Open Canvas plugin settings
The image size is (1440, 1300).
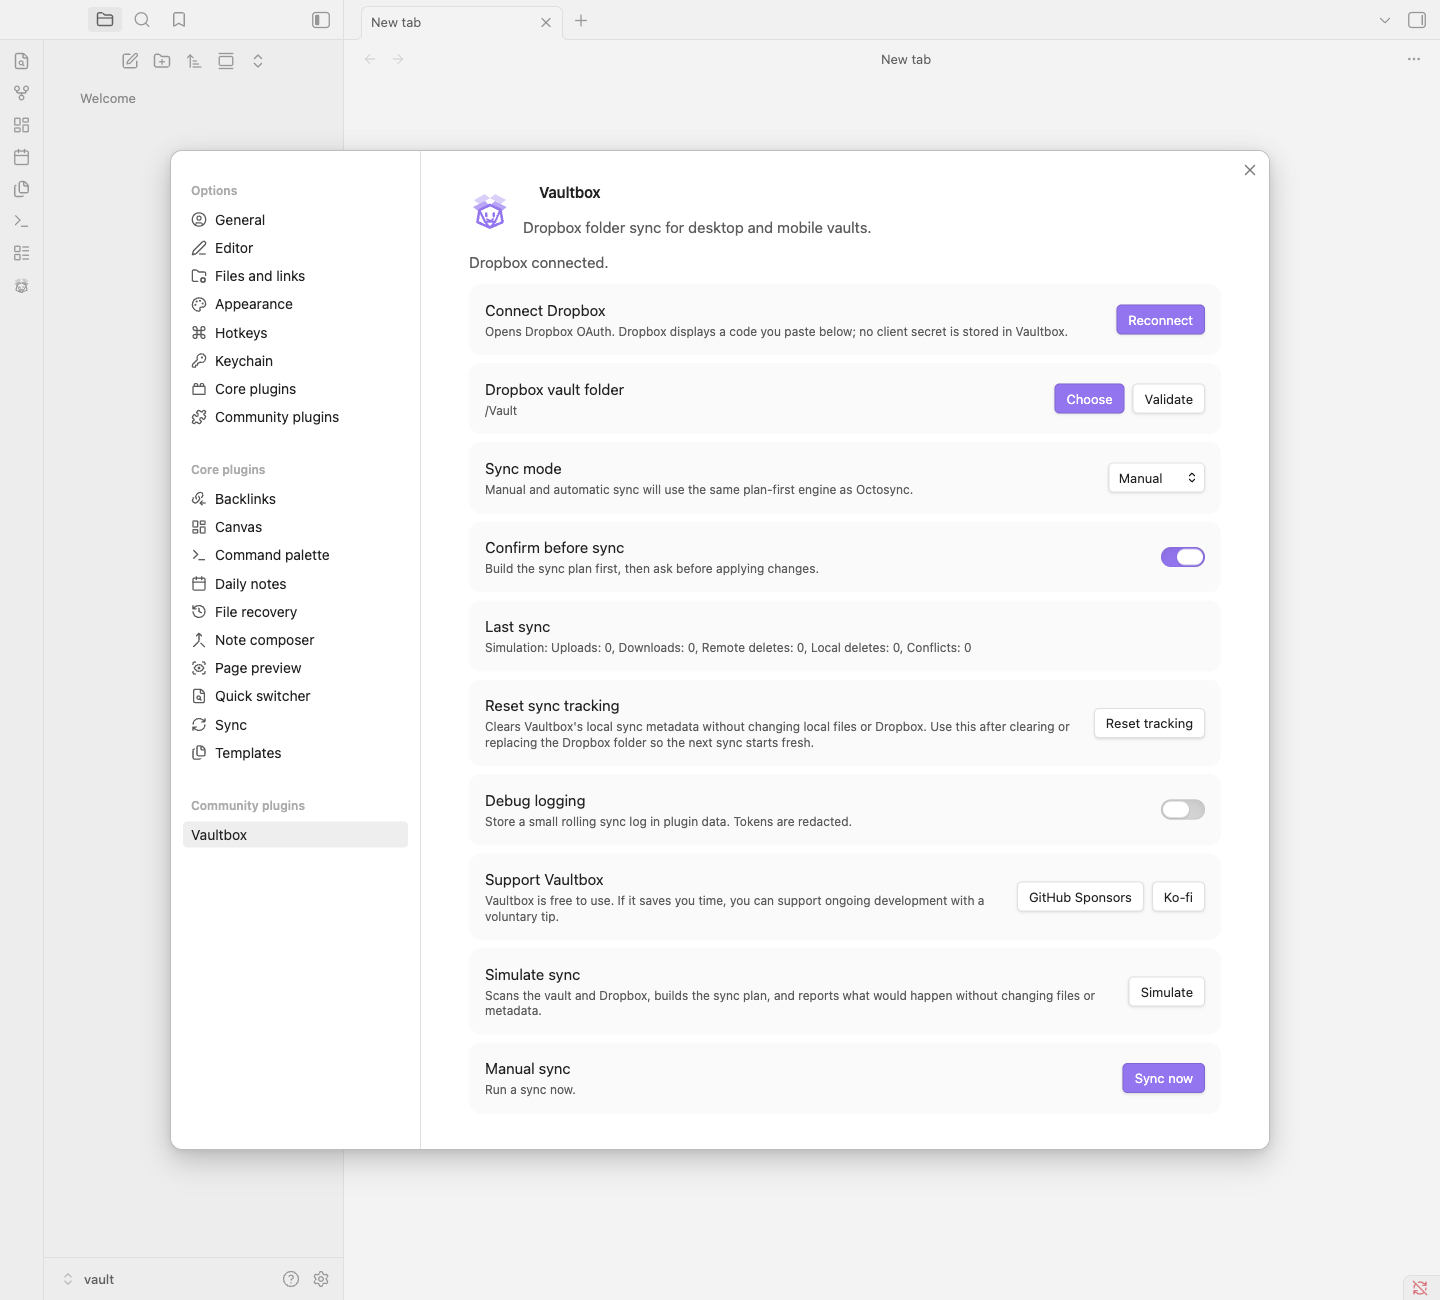(295, 527)
